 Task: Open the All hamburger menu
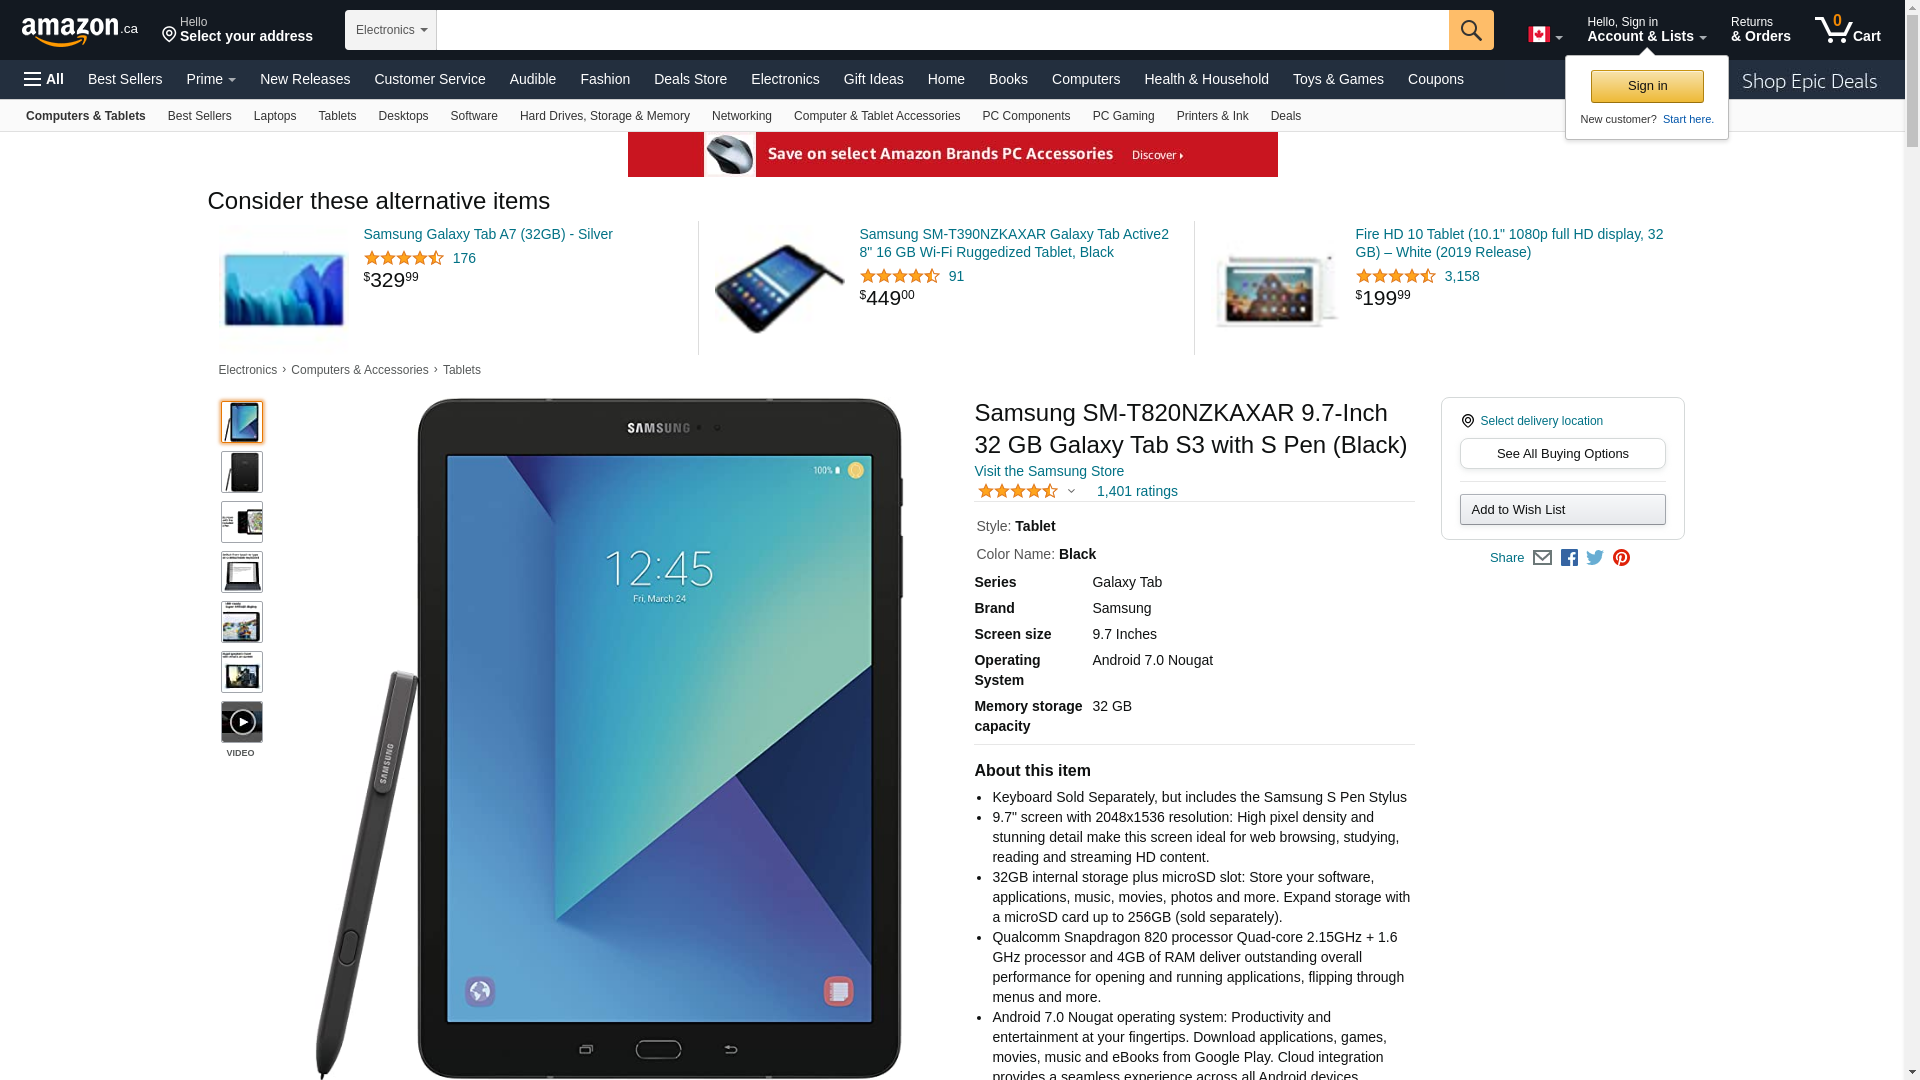(x=44, y=79)
